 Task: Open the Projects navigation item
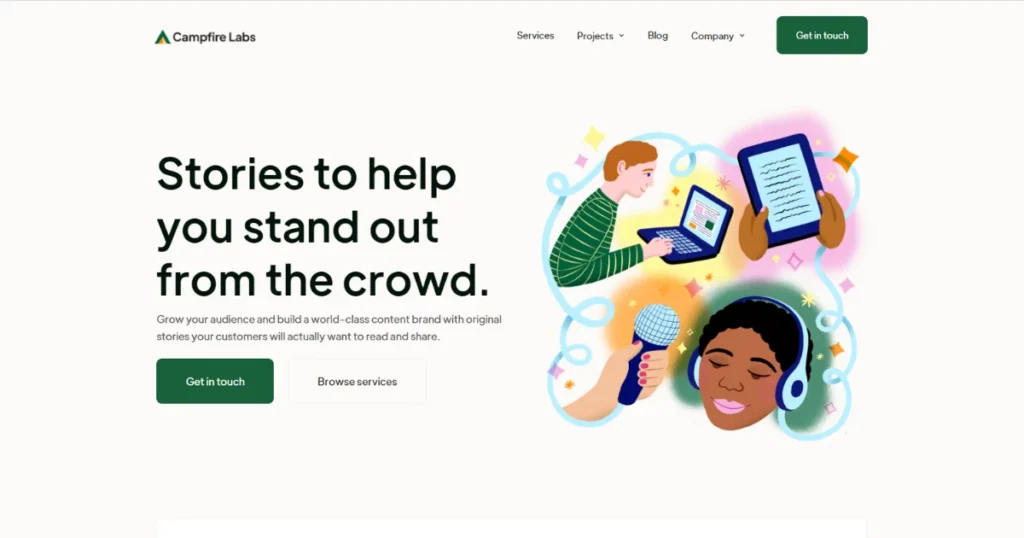point(595,36)
